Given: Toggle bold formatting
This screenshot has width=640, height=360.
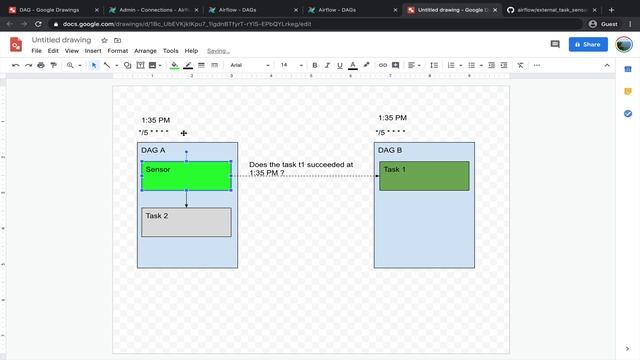Looking at the screenshot, I should point(315,65).
